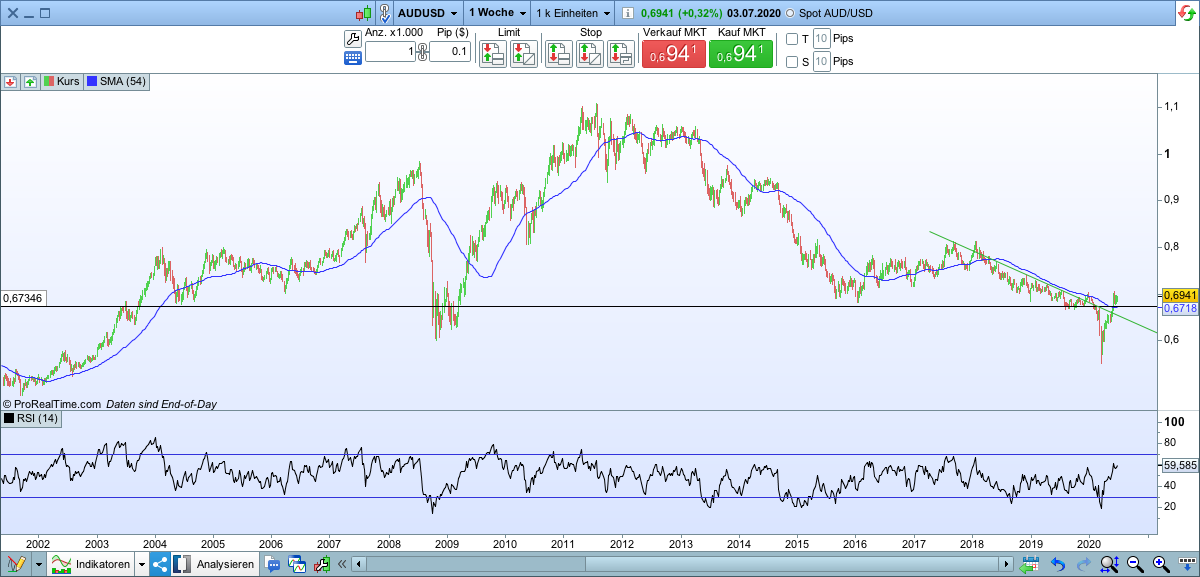Click the anchor link icon beside AUDUSD
The image size is (1200, 577).
tap(384, 13)
